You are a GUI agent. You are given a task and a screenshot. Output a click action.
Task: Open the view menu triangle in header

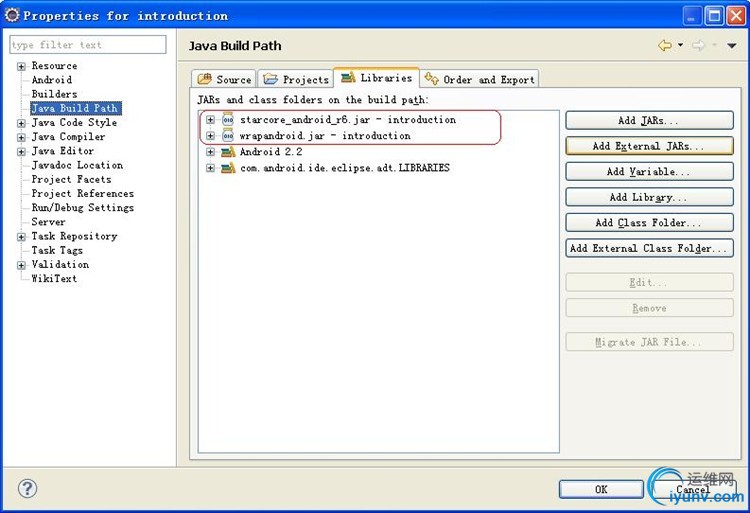pos(732,46)
